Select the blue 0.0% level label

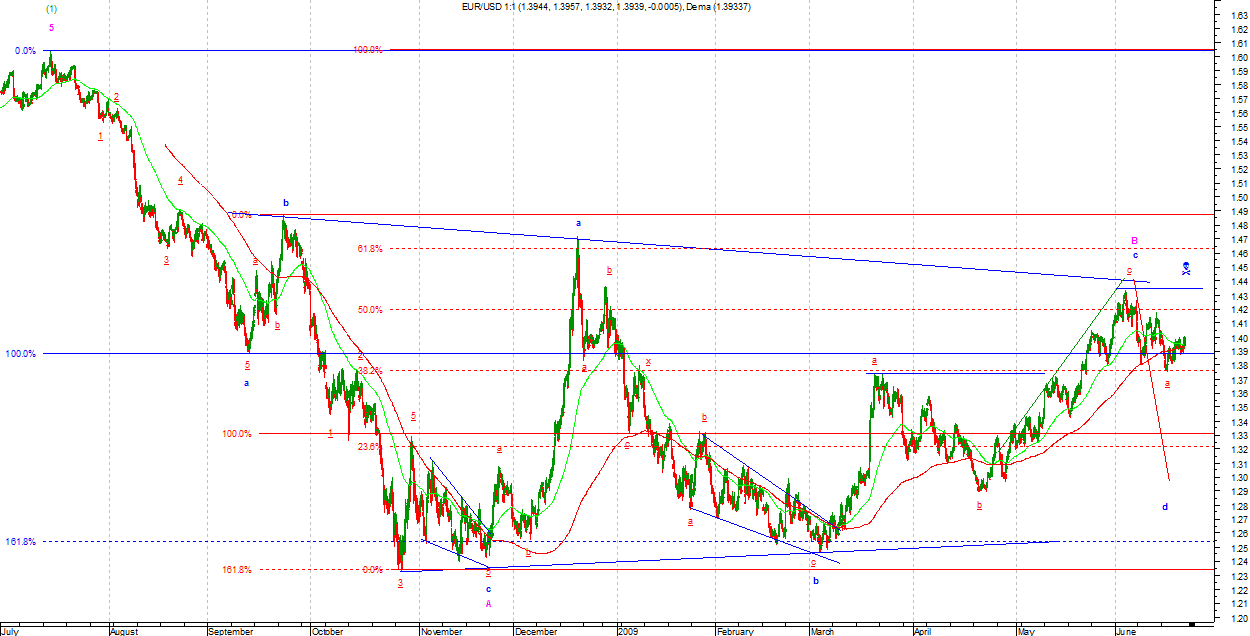pyautogui.click(x=25, y=51)
